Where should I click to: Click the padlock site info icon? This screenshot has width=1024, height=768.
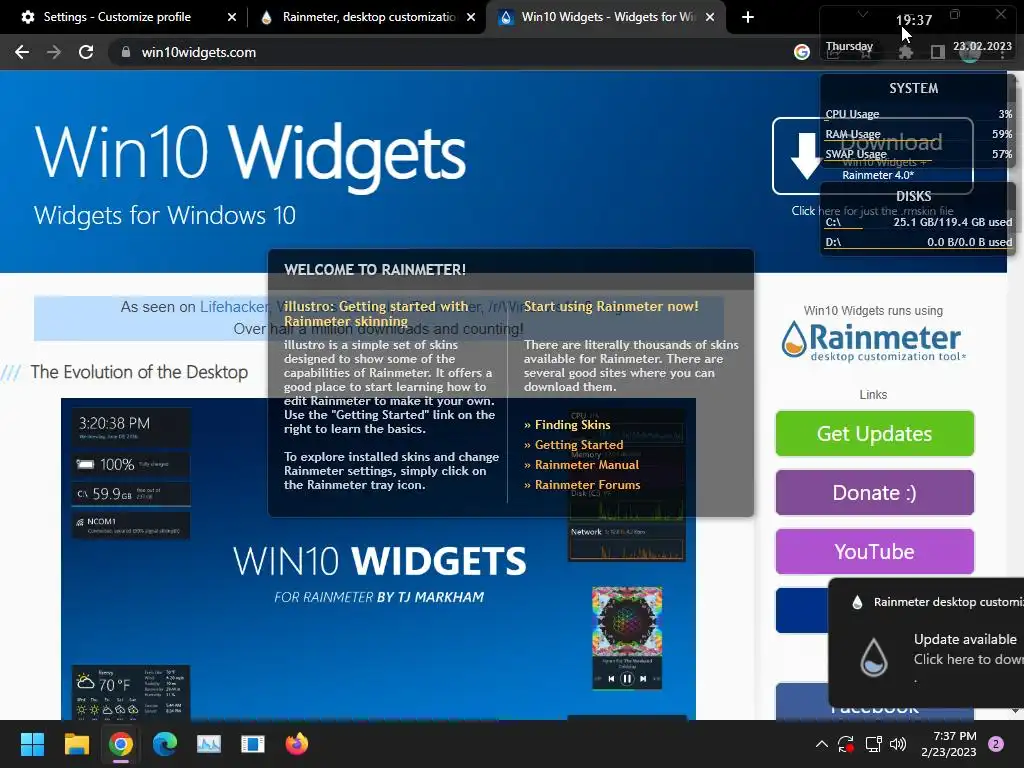coord(125,52)
